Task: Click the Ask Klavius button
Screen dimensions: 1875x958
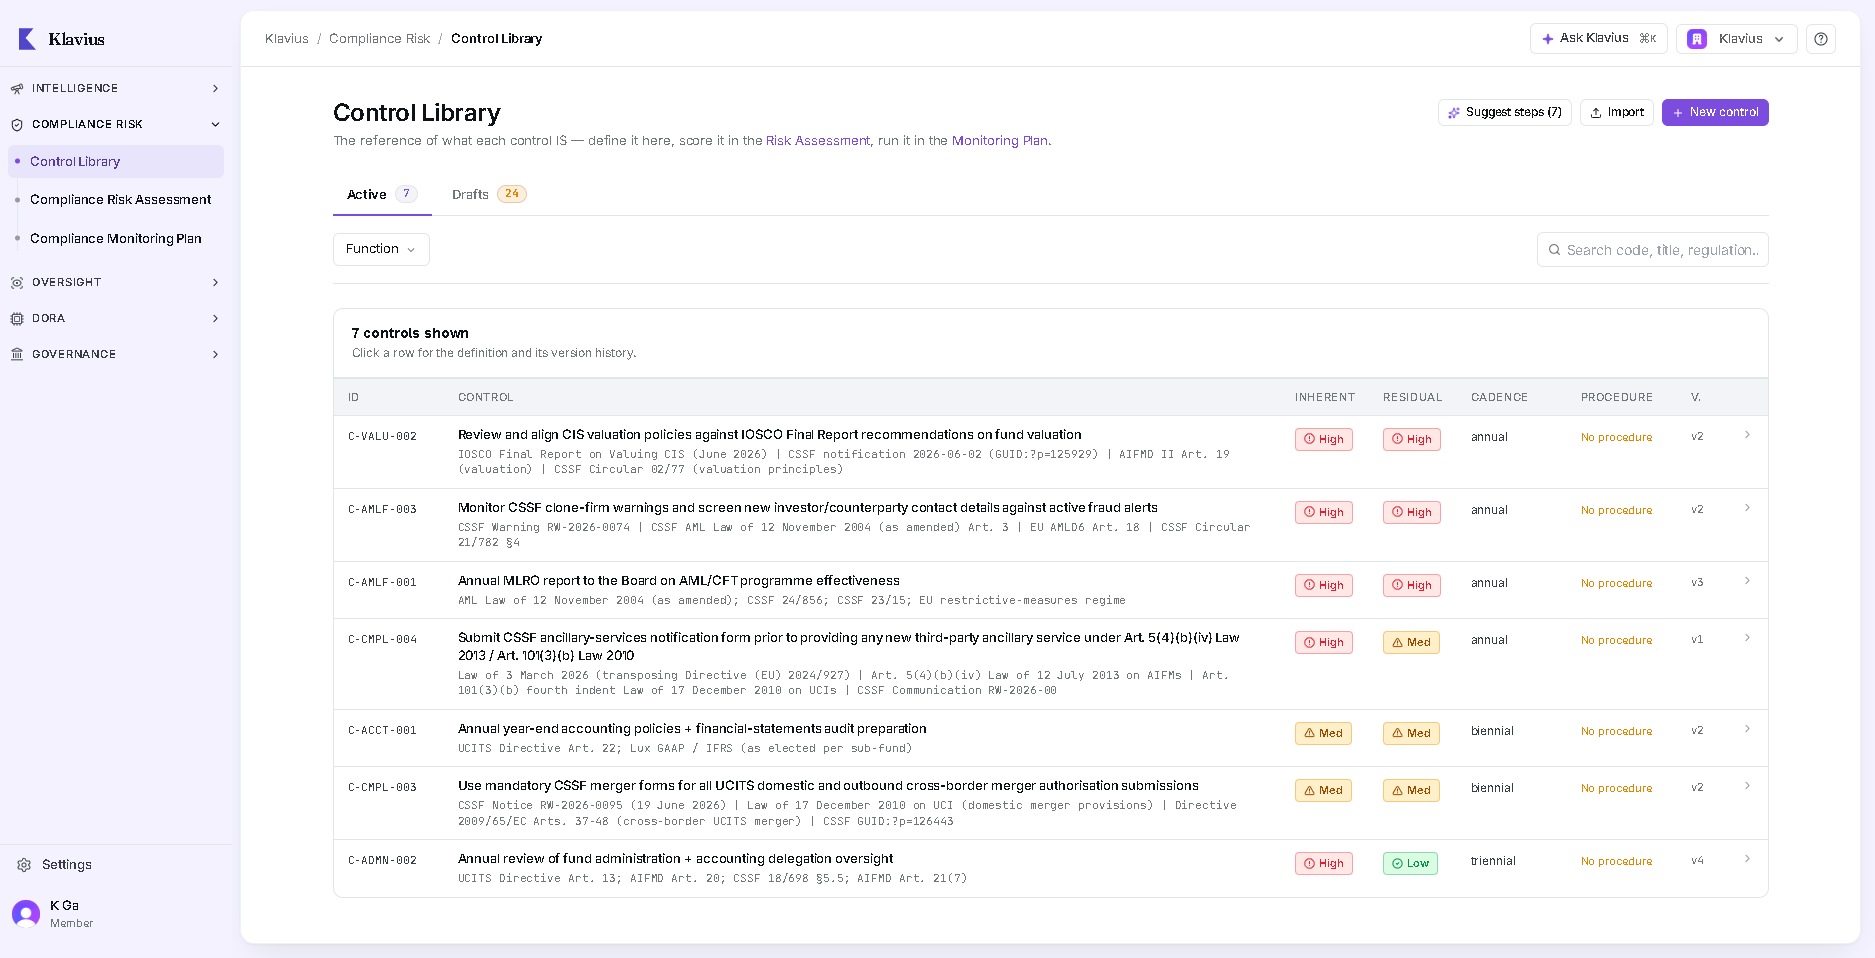Action: point(1598,39)
